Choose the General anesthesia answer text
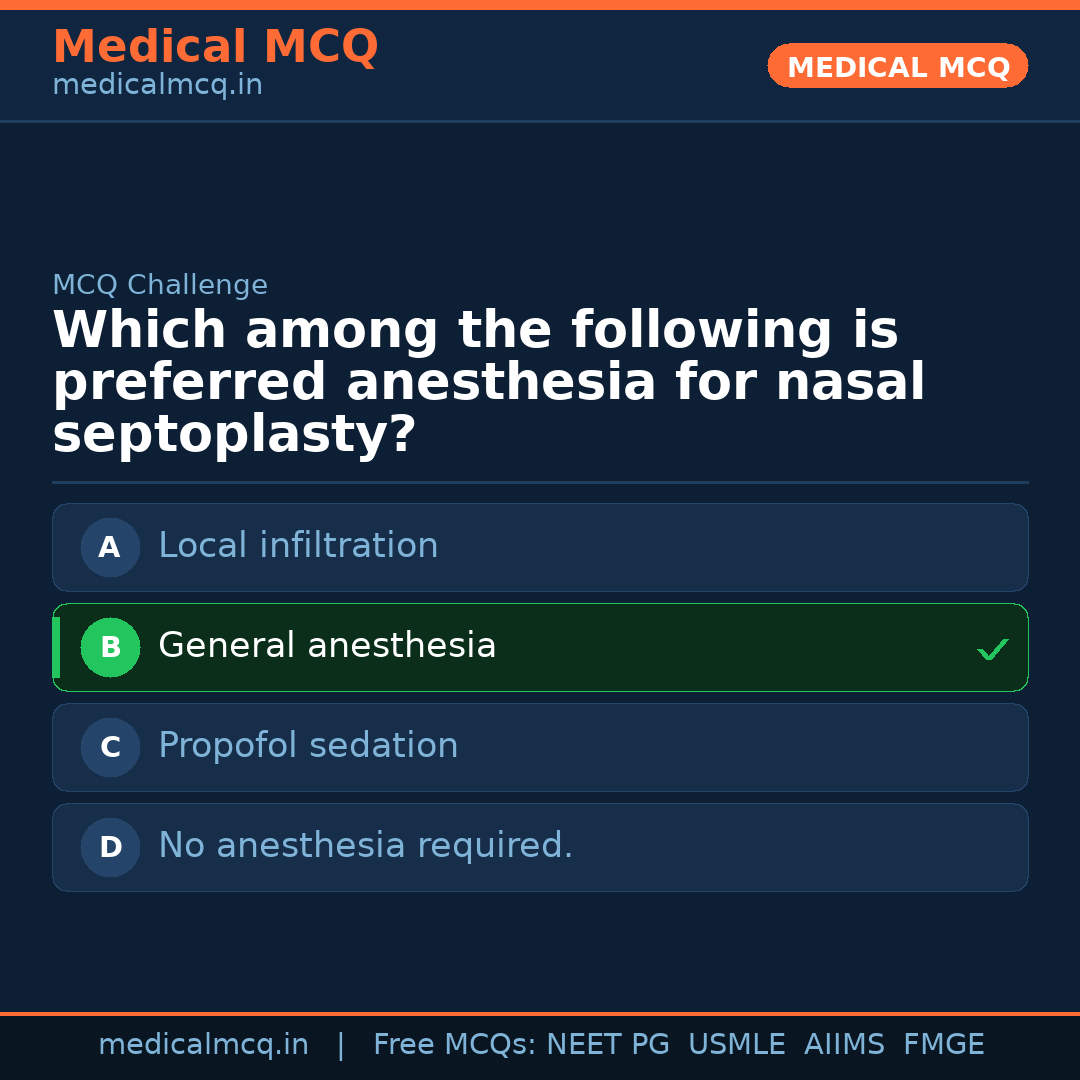 coord(327,646)
